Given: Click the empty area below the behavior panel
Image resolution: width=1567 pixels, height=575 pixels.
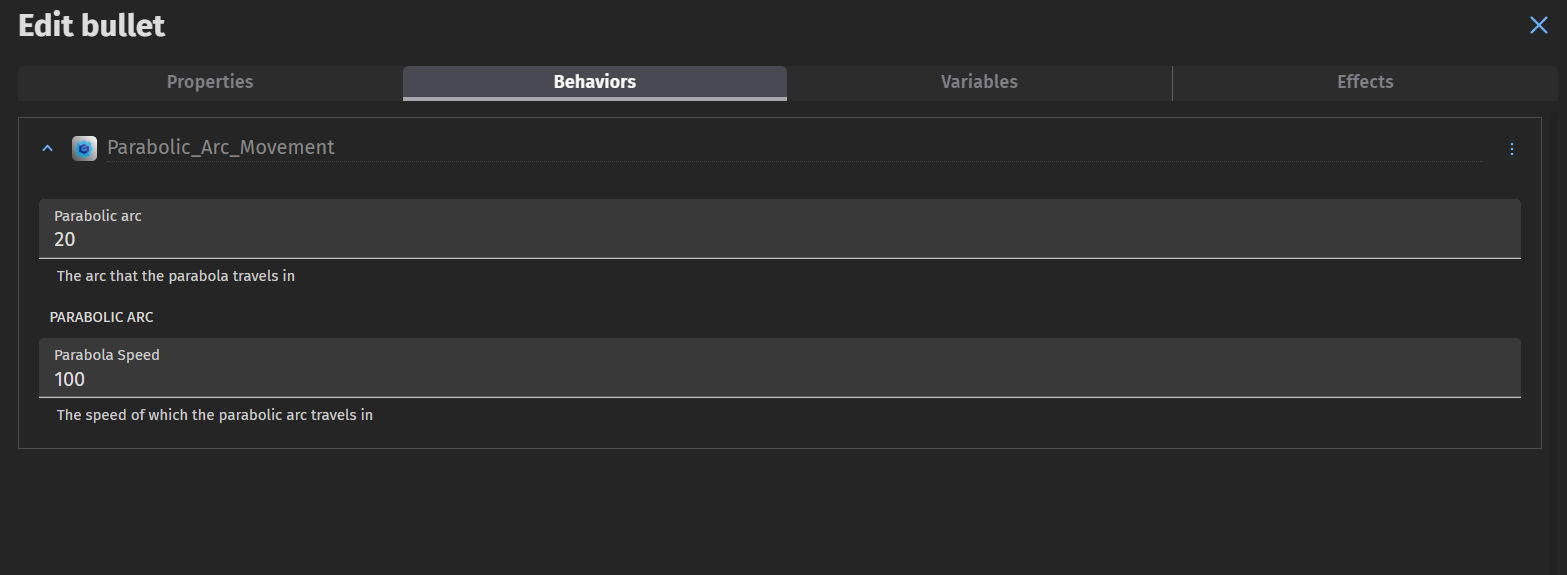Looking at the screenshot, I should (780, 510).
